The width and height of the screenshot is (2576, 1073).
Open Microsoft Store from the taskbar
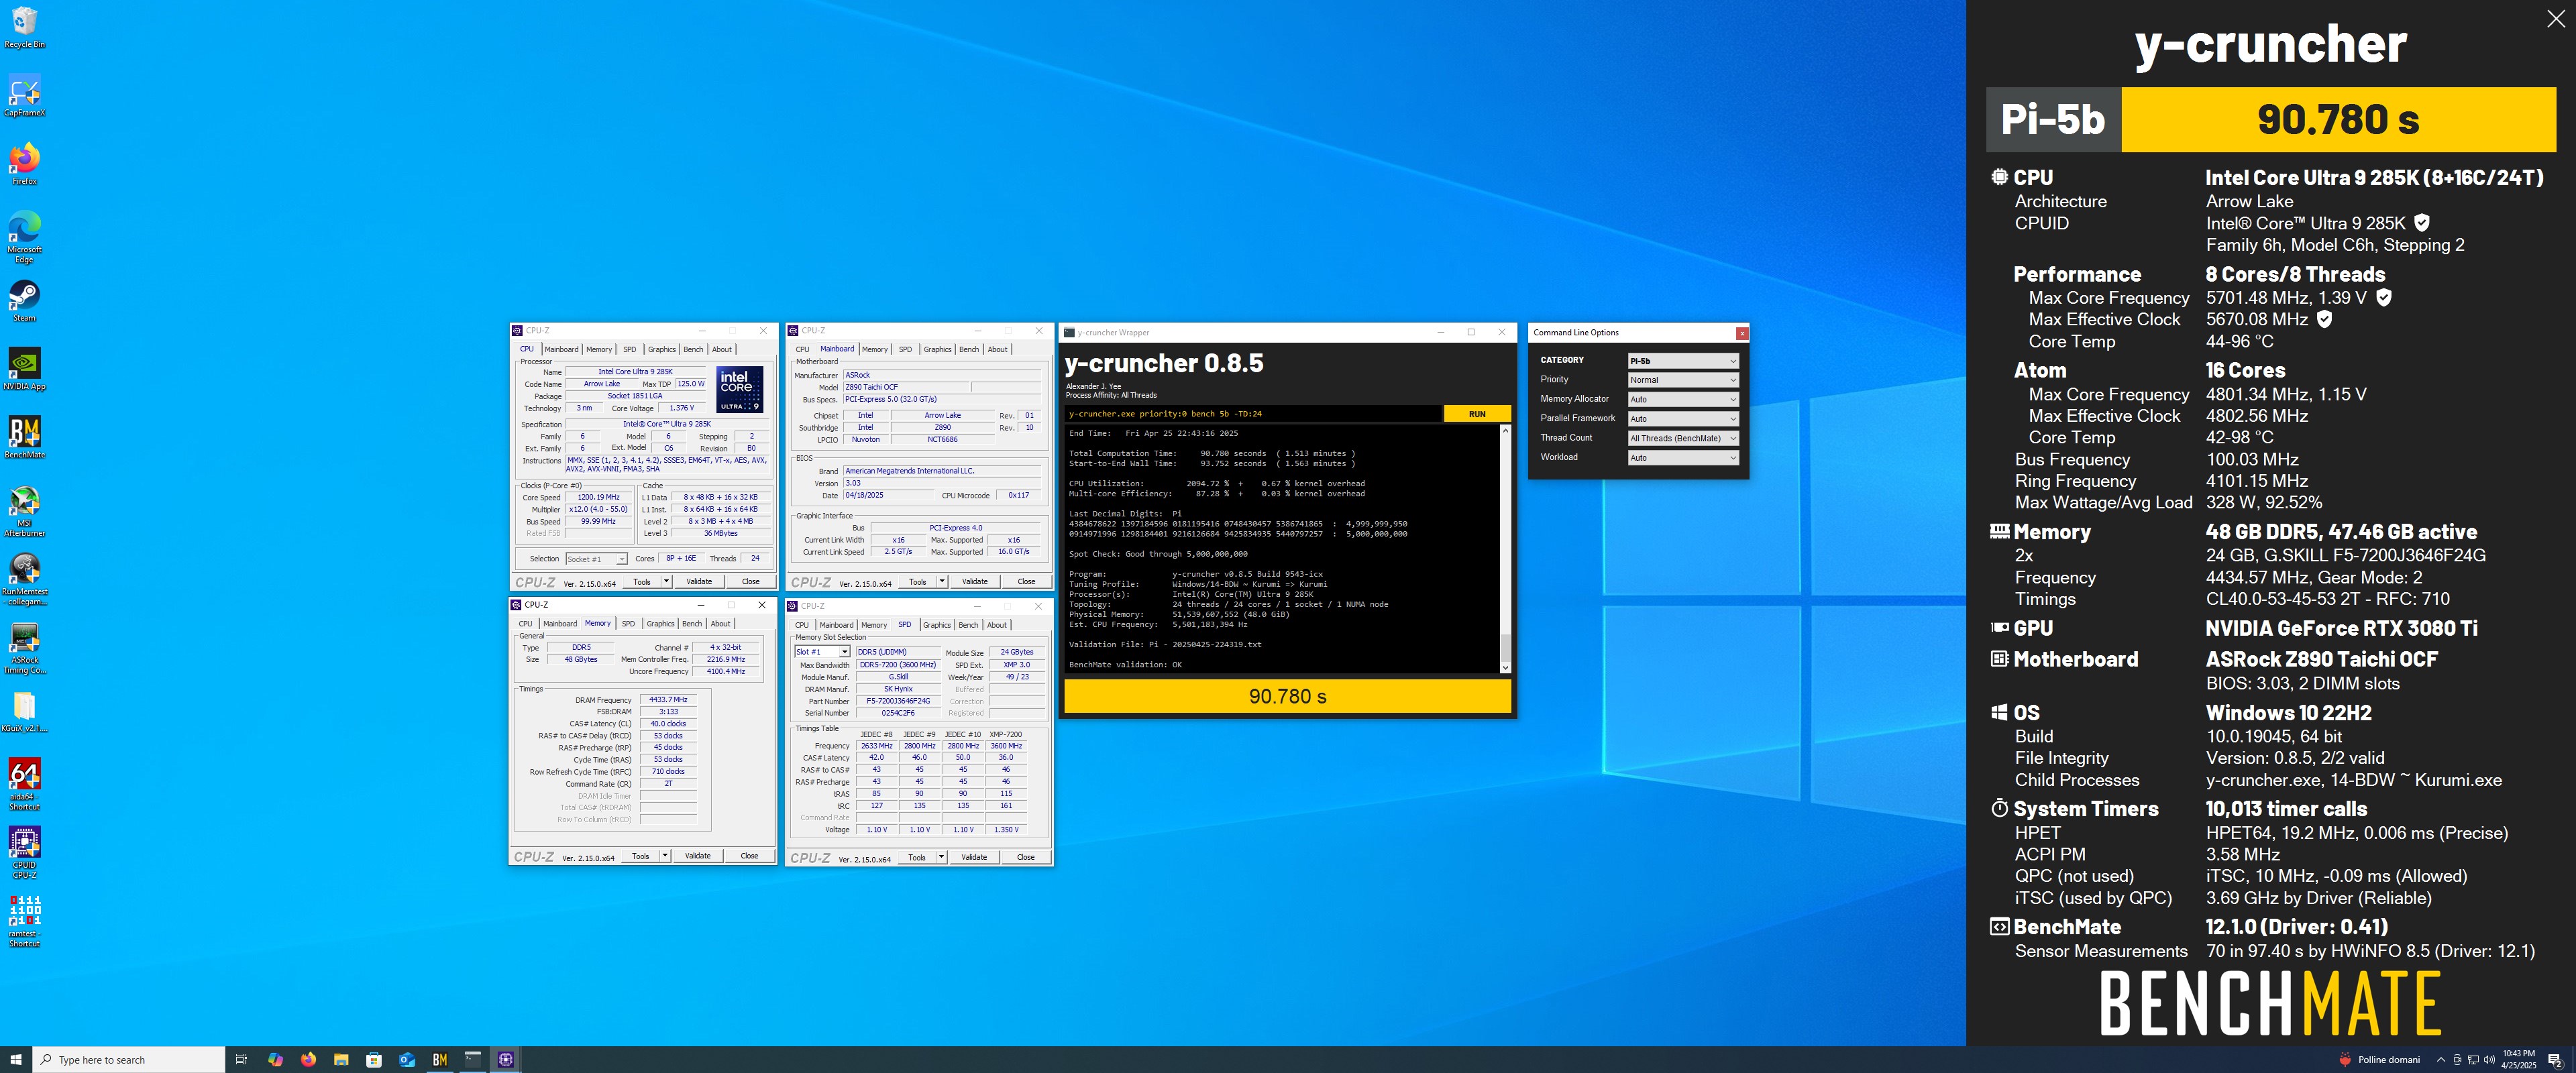click(374, 1059)
